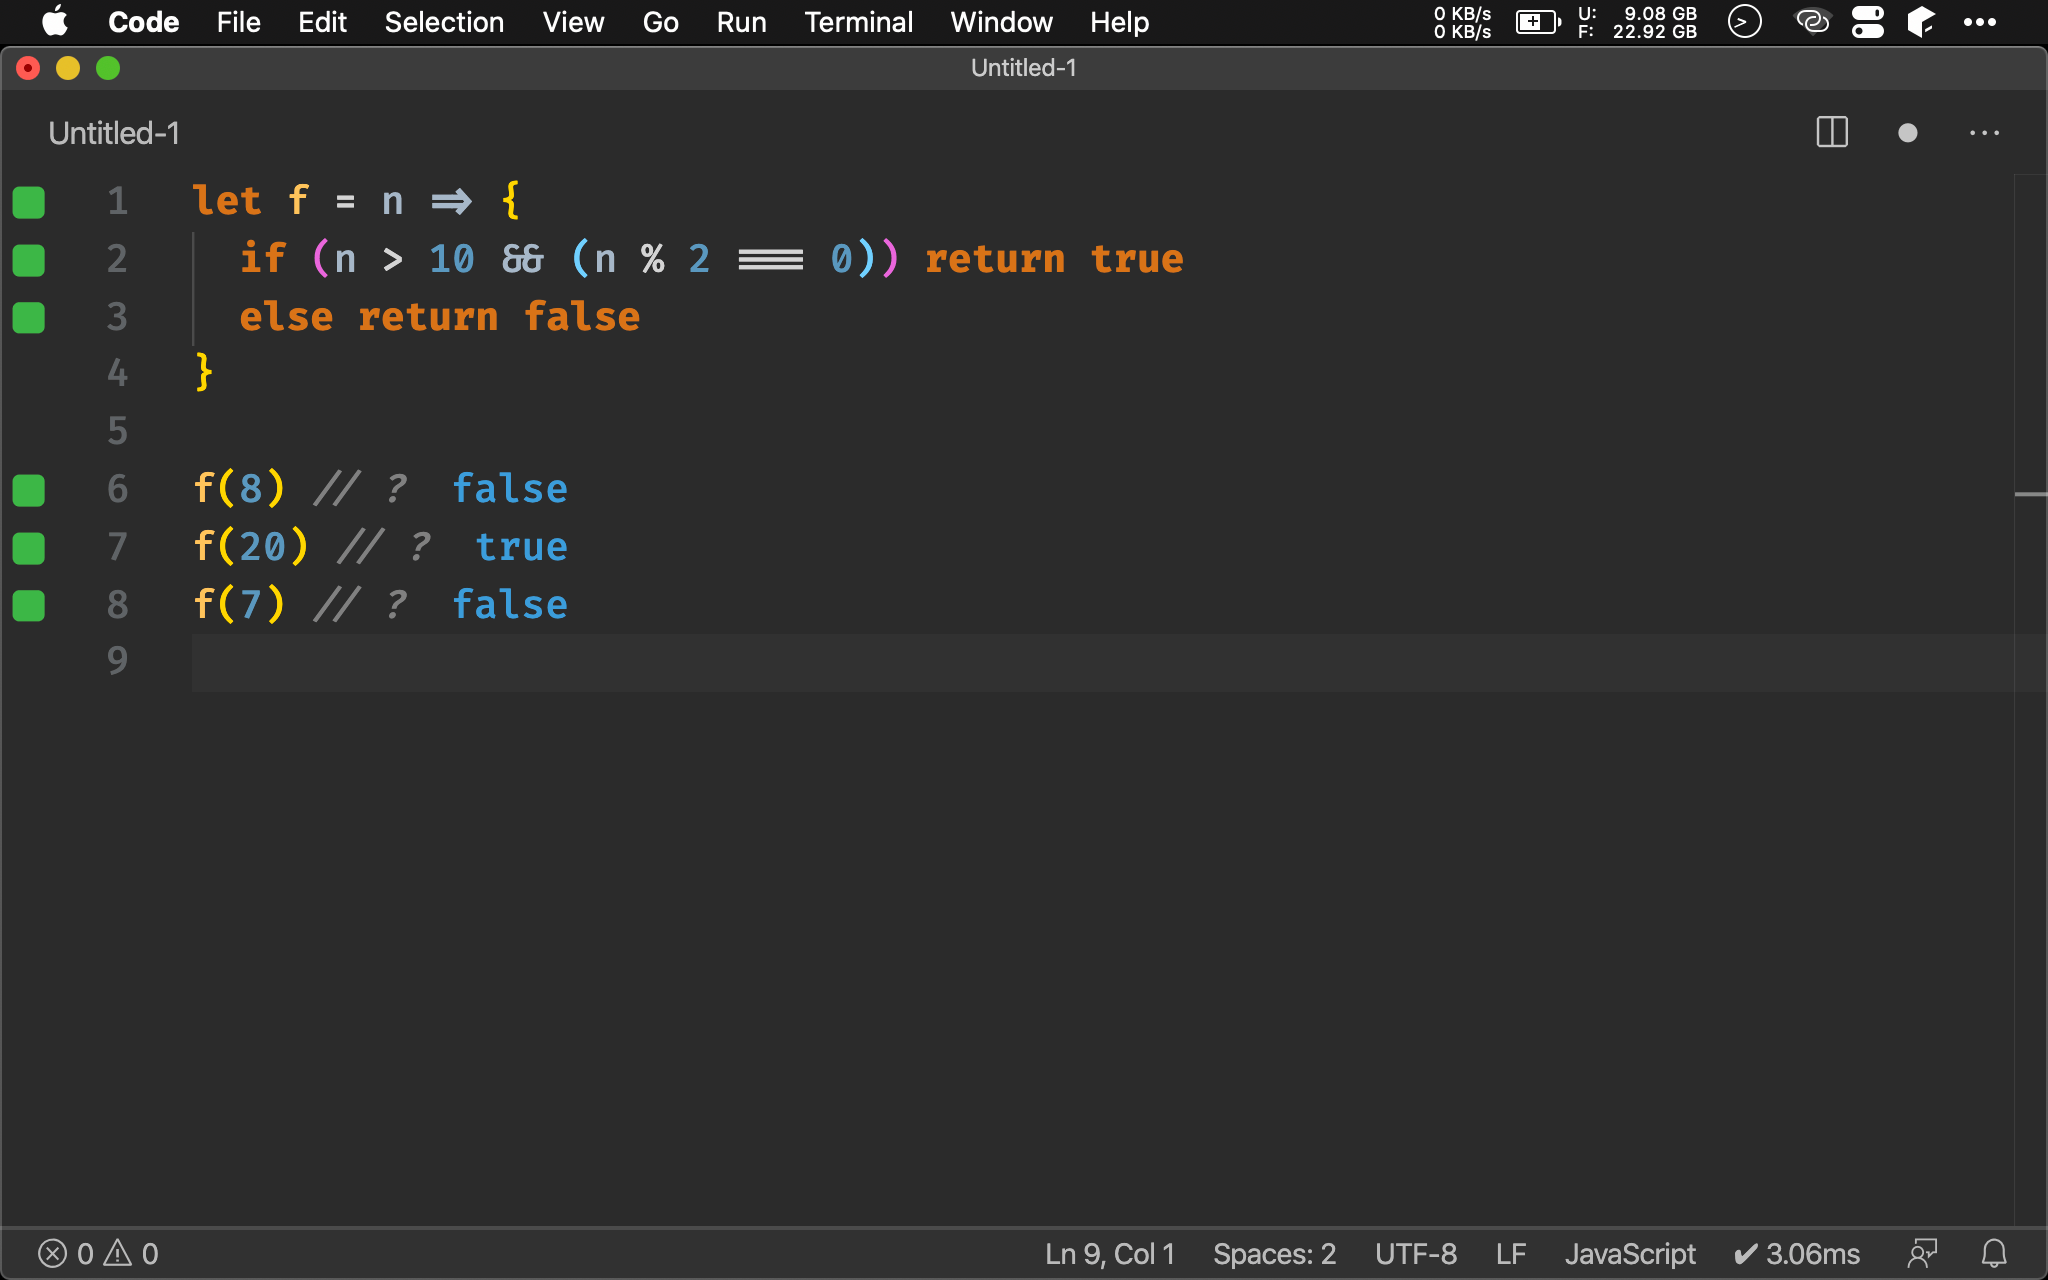Click the yellow minimize window button
The width and height of the screenshot is (2048, 1280).
[68, 68]
